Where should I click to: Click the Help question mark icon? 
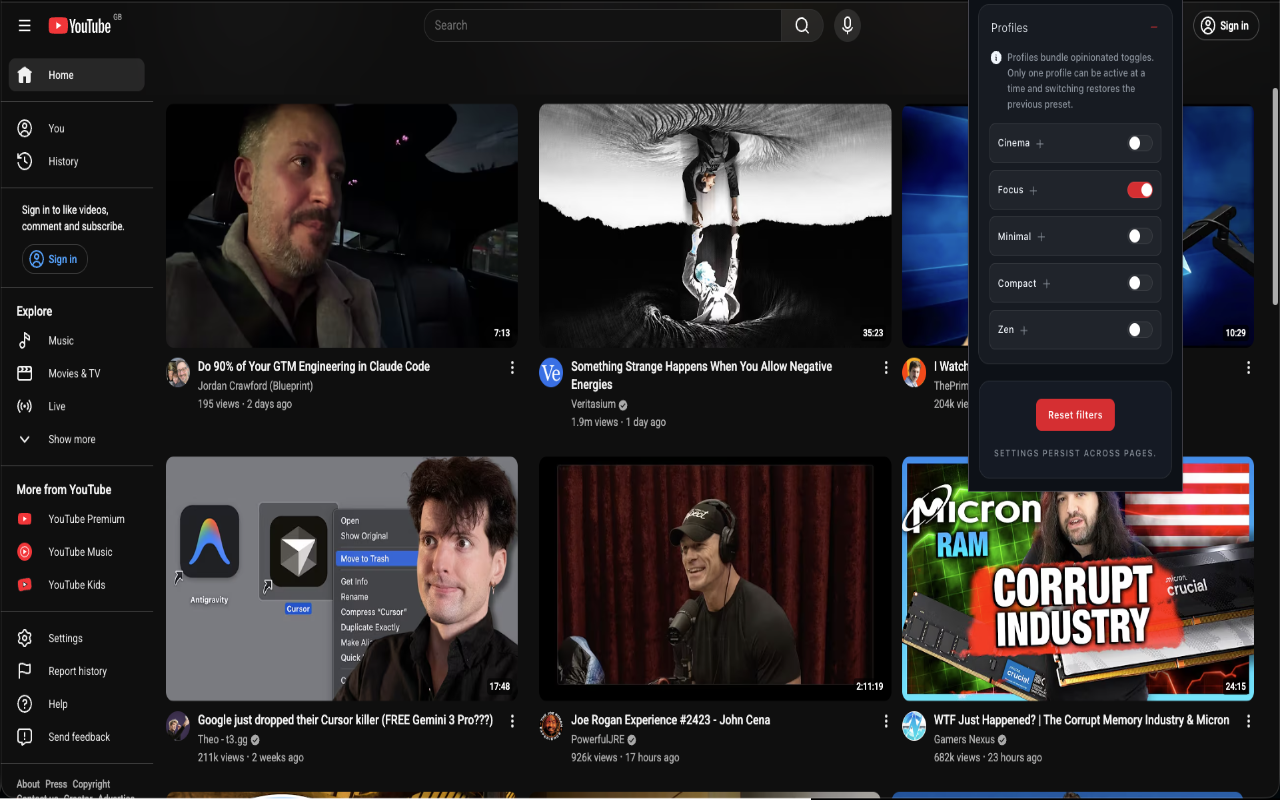[x=25, y=704]
